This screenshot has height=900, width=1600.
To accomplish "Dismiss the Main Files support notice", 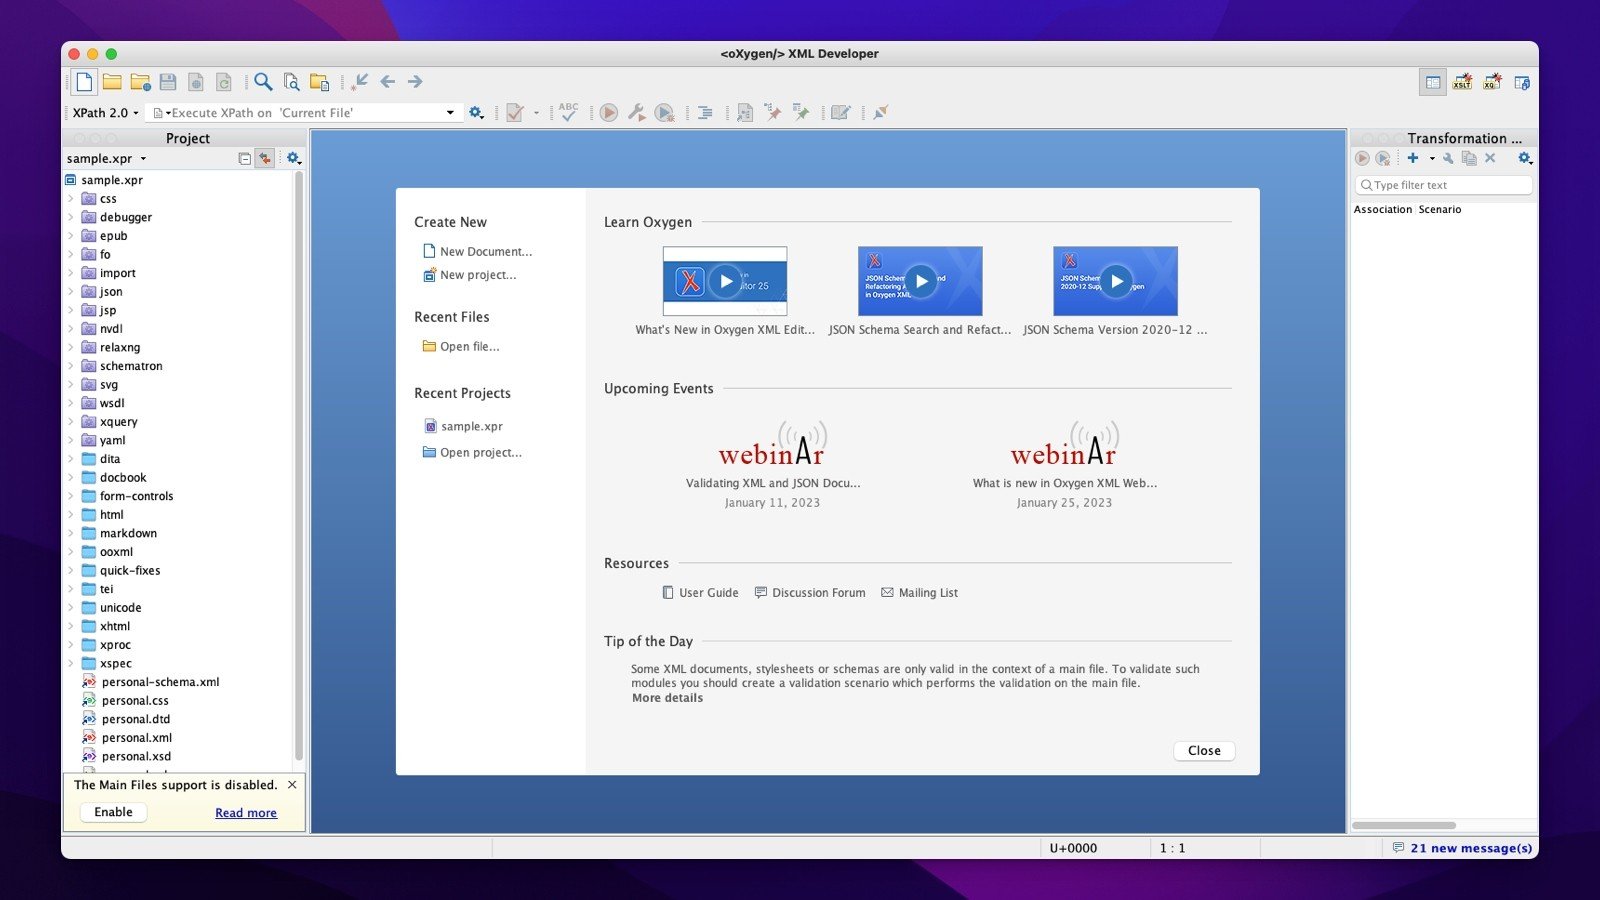I will click(292, 785).
